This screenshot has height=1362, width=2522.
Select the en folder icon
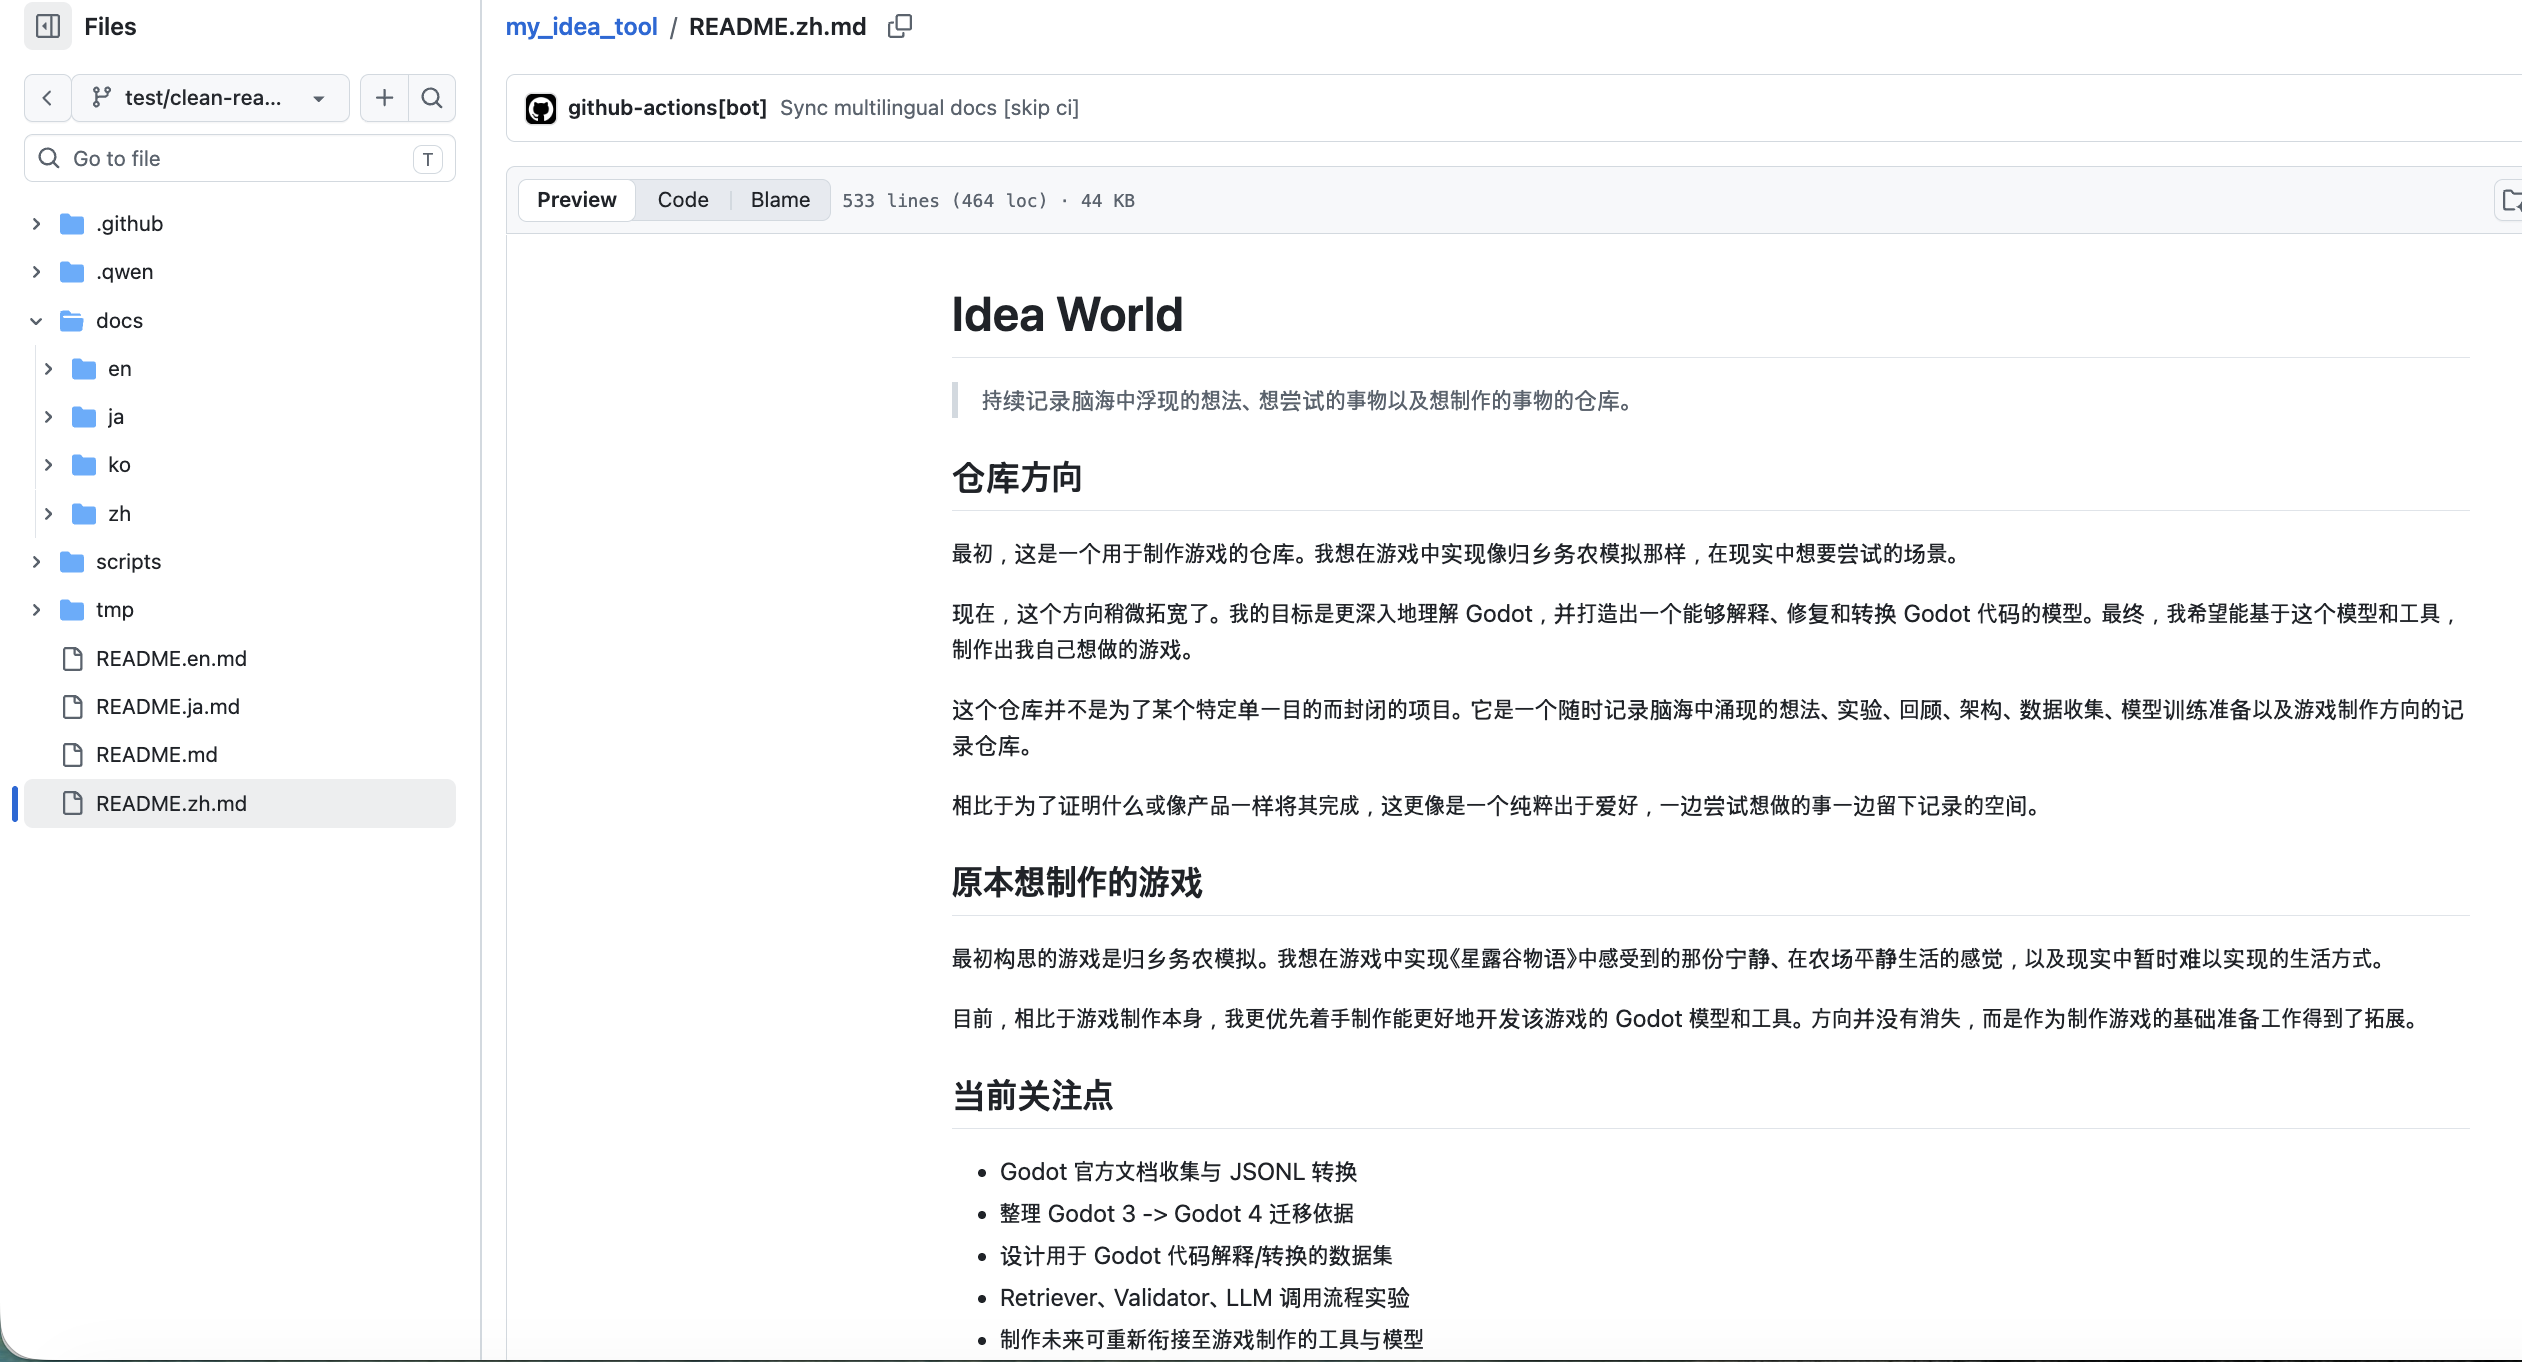[x=84, y=369]
